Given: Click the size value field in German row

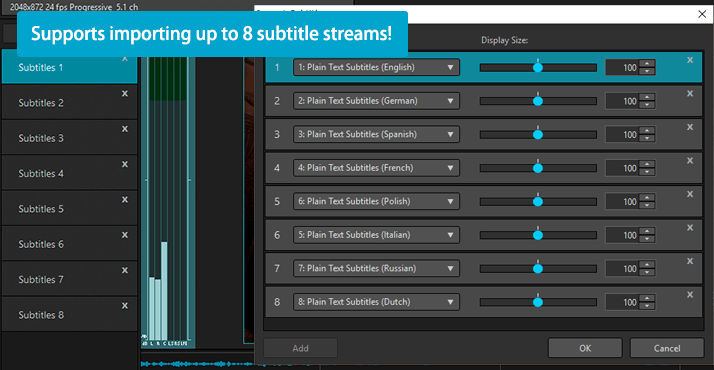Looking at the screenshot, I should [622, 101].
